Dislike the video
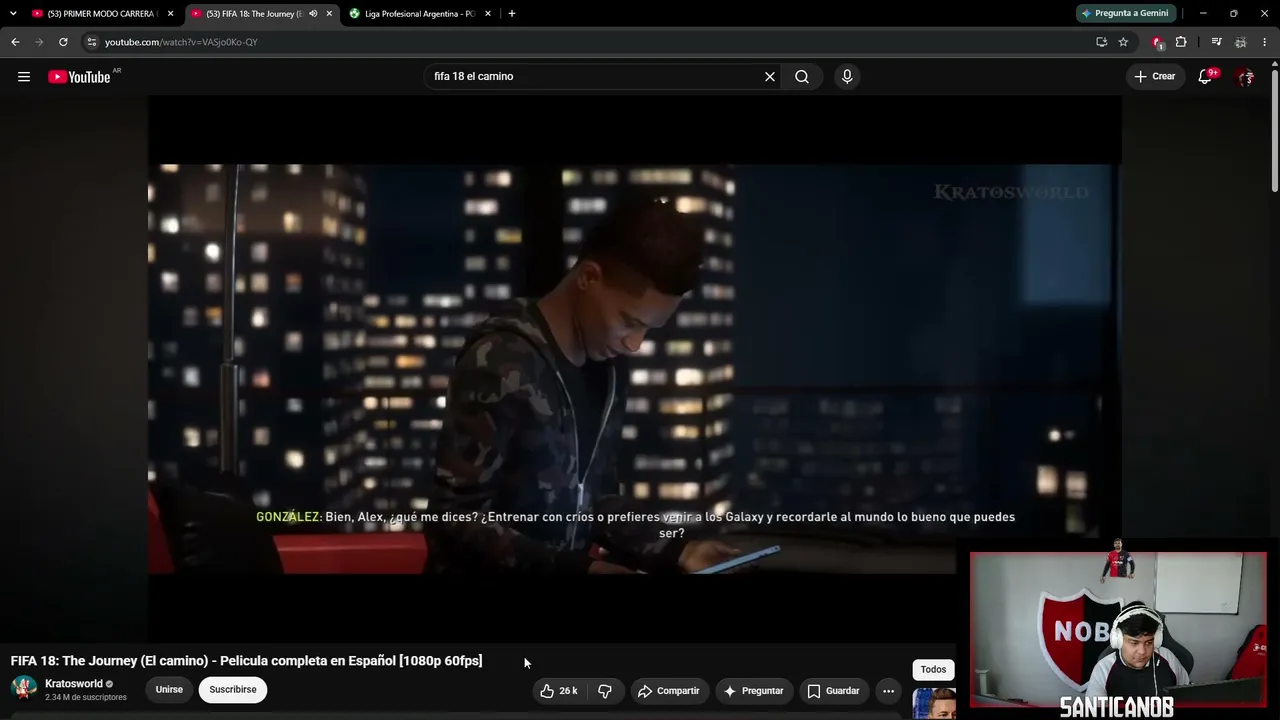Screen dimensions: 1280x720 (x=605, y=691)
